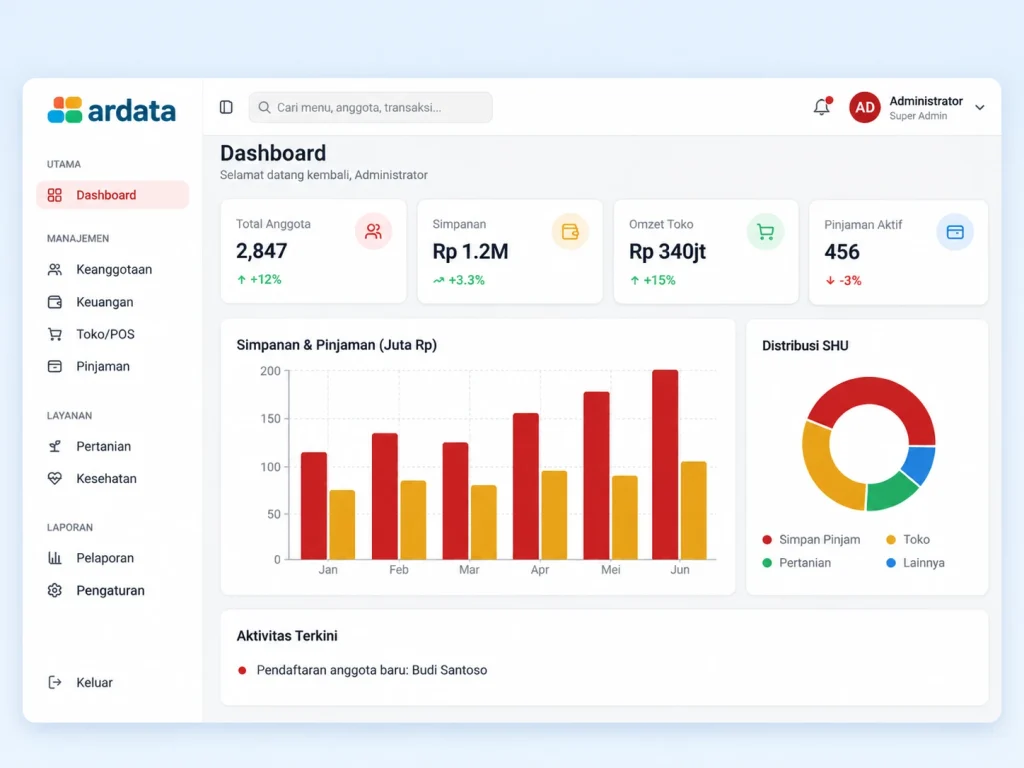The width and height of the screenshot is (1024, 768).
Task: Focus the Cari menu search field
Action: (370, 107)
